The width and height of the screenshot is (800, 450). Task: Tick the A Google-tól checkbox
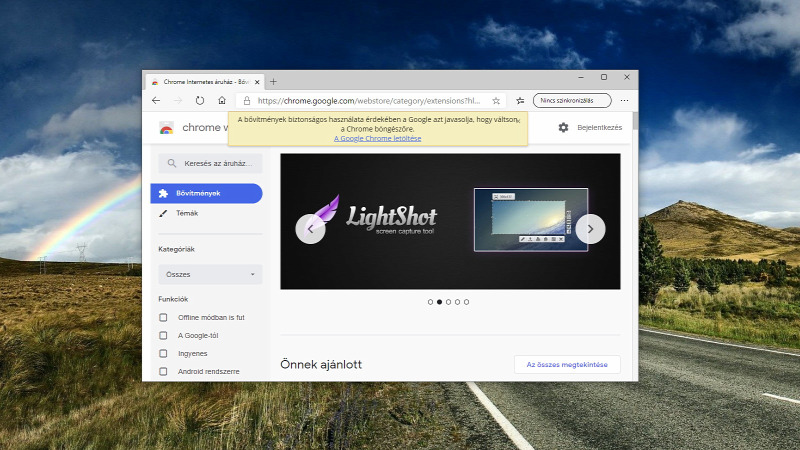(163, 335)
